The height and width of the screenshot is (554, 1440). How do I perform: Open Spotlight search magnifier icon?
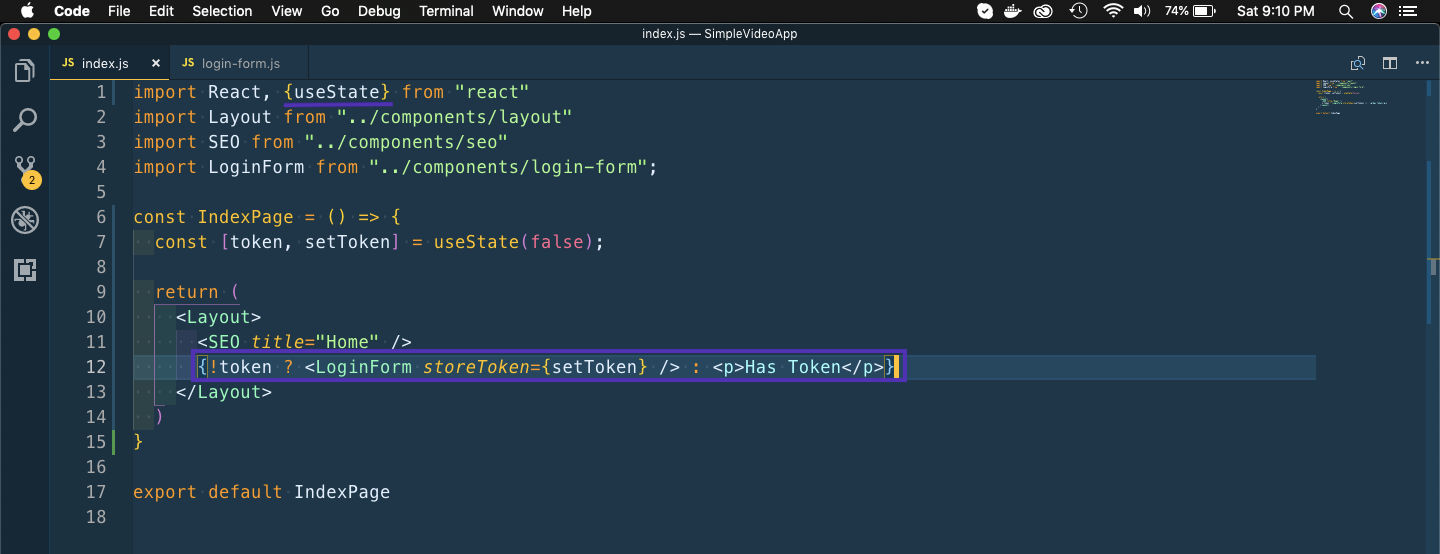pyautogui.click(x=1346, y=11)
